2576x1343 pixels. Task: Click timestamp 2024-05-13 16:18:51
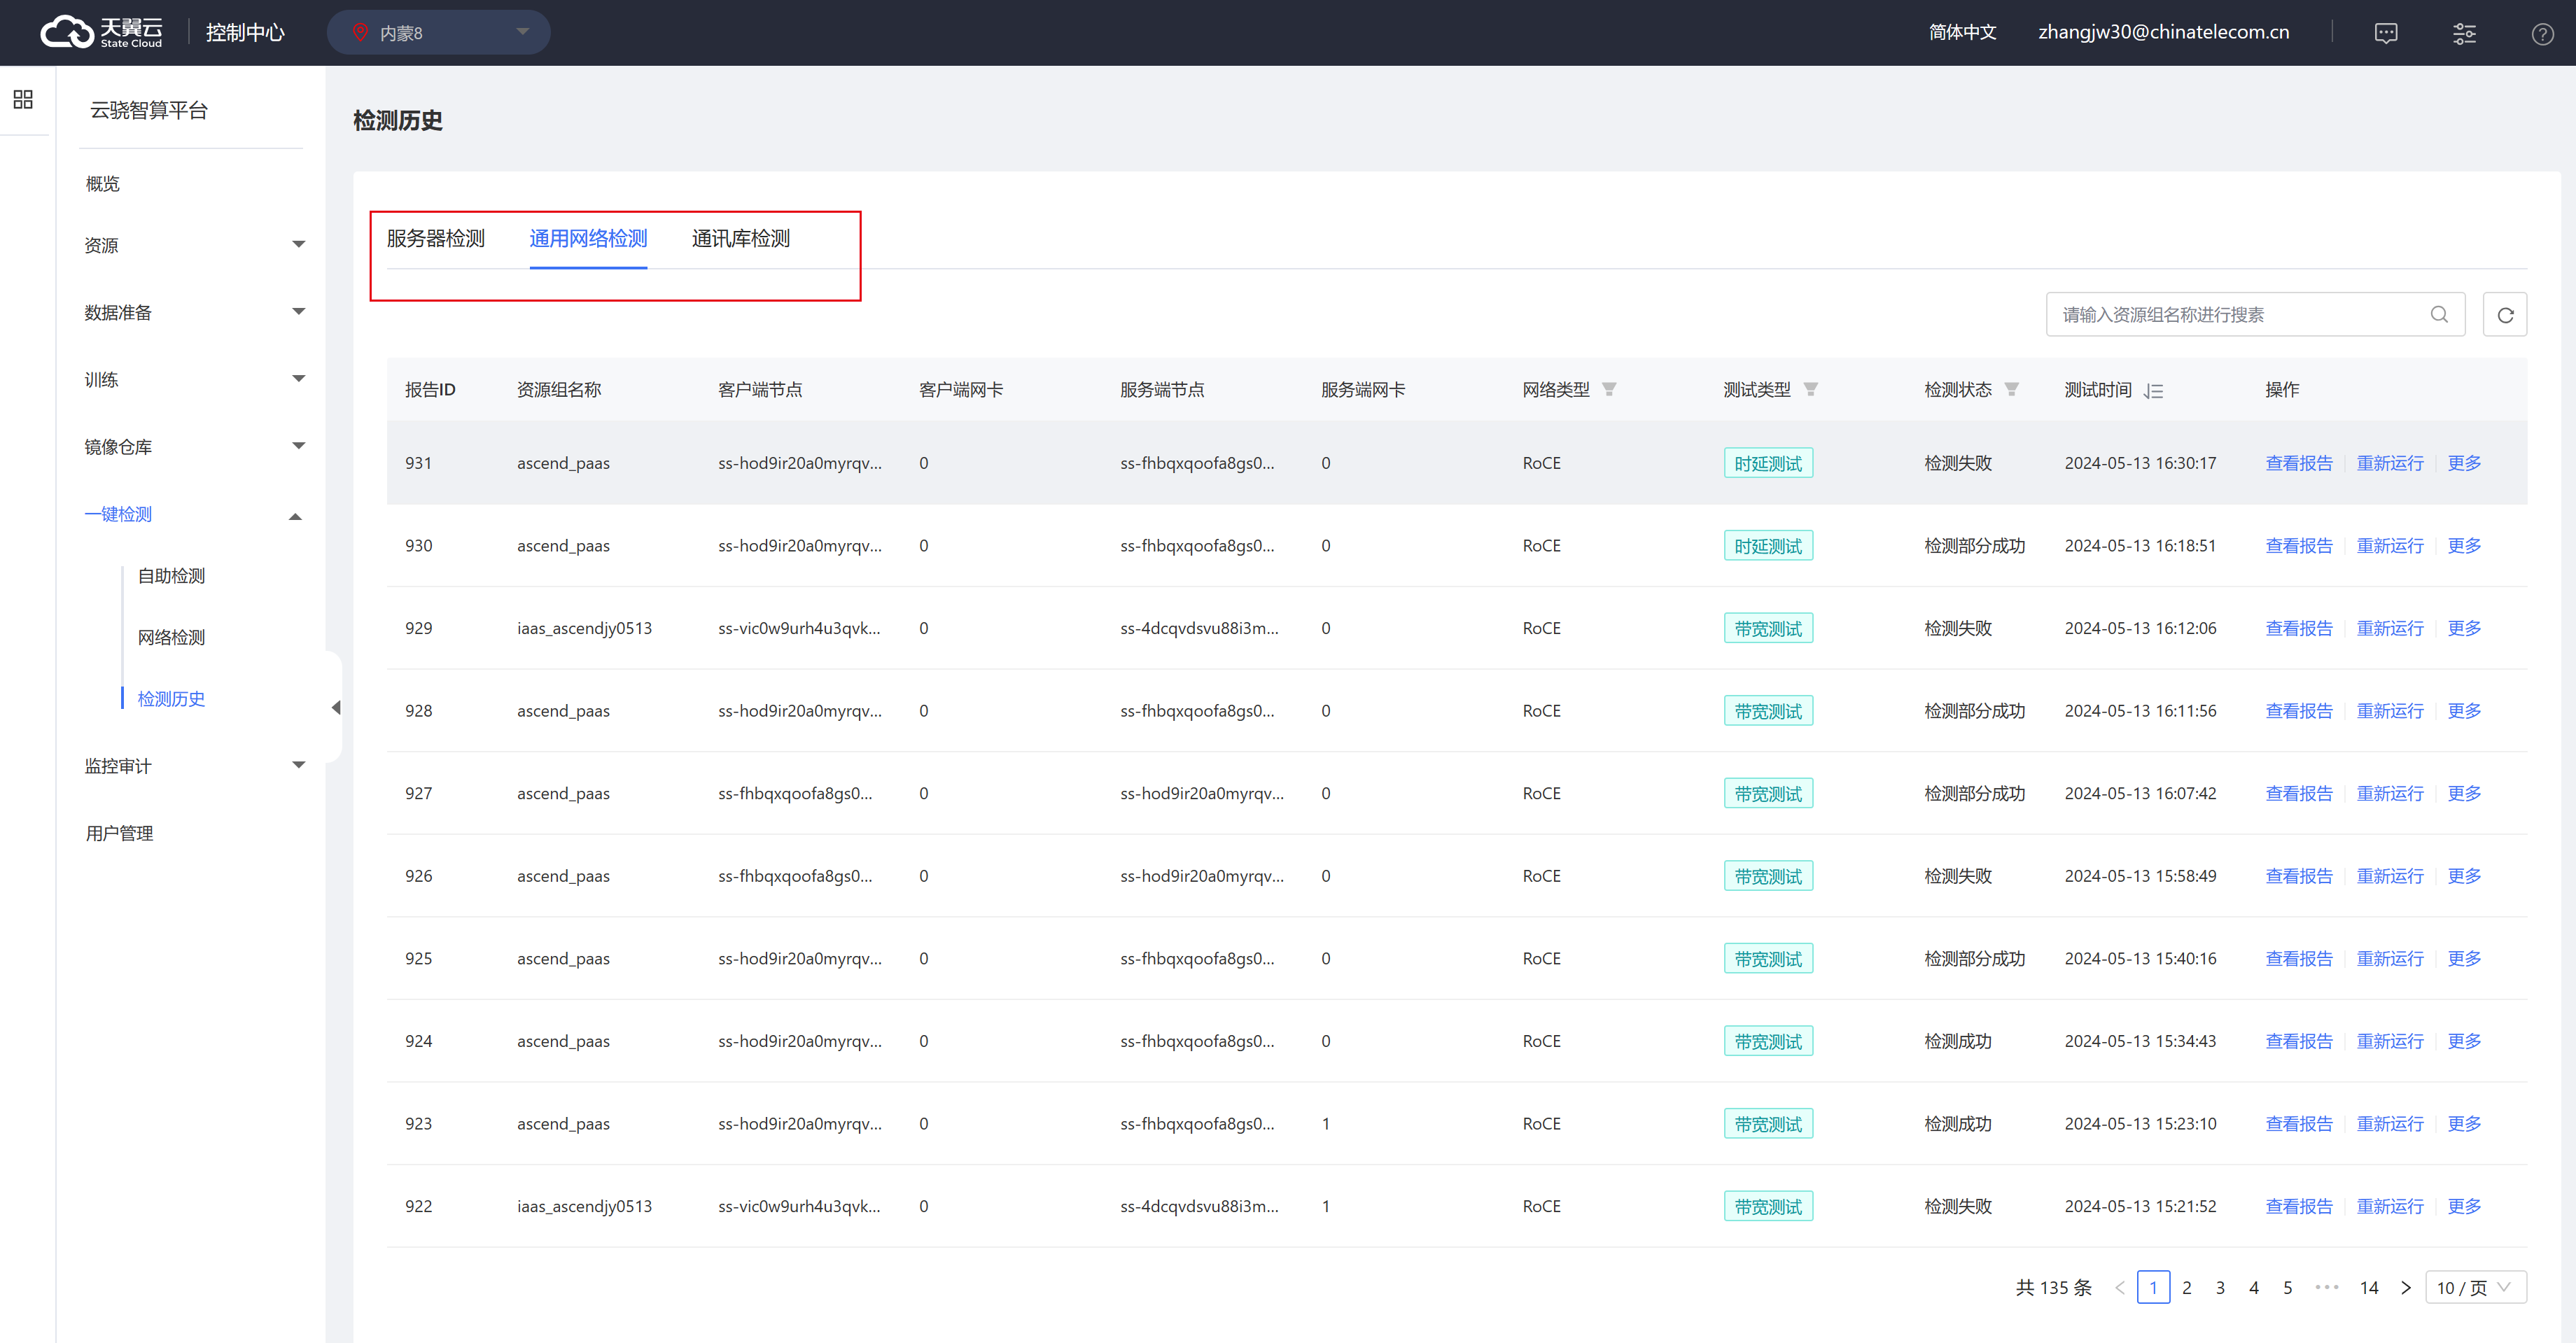[2140, 545]
